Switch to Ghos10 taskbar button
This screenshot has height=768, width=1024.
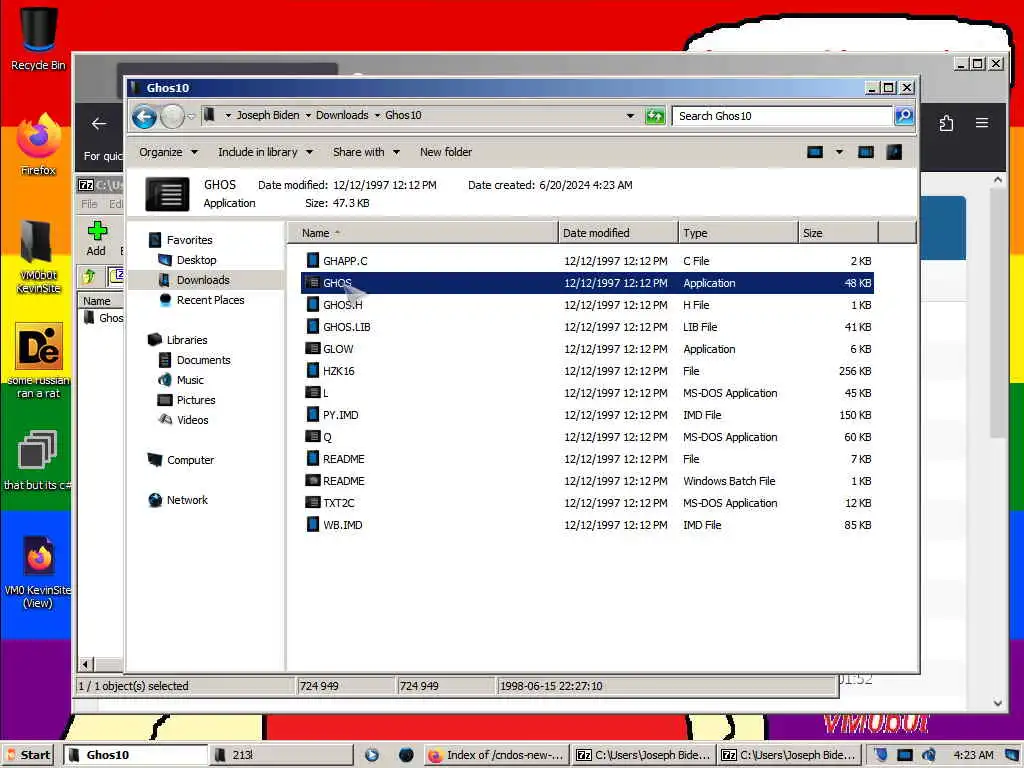point(135,755)
